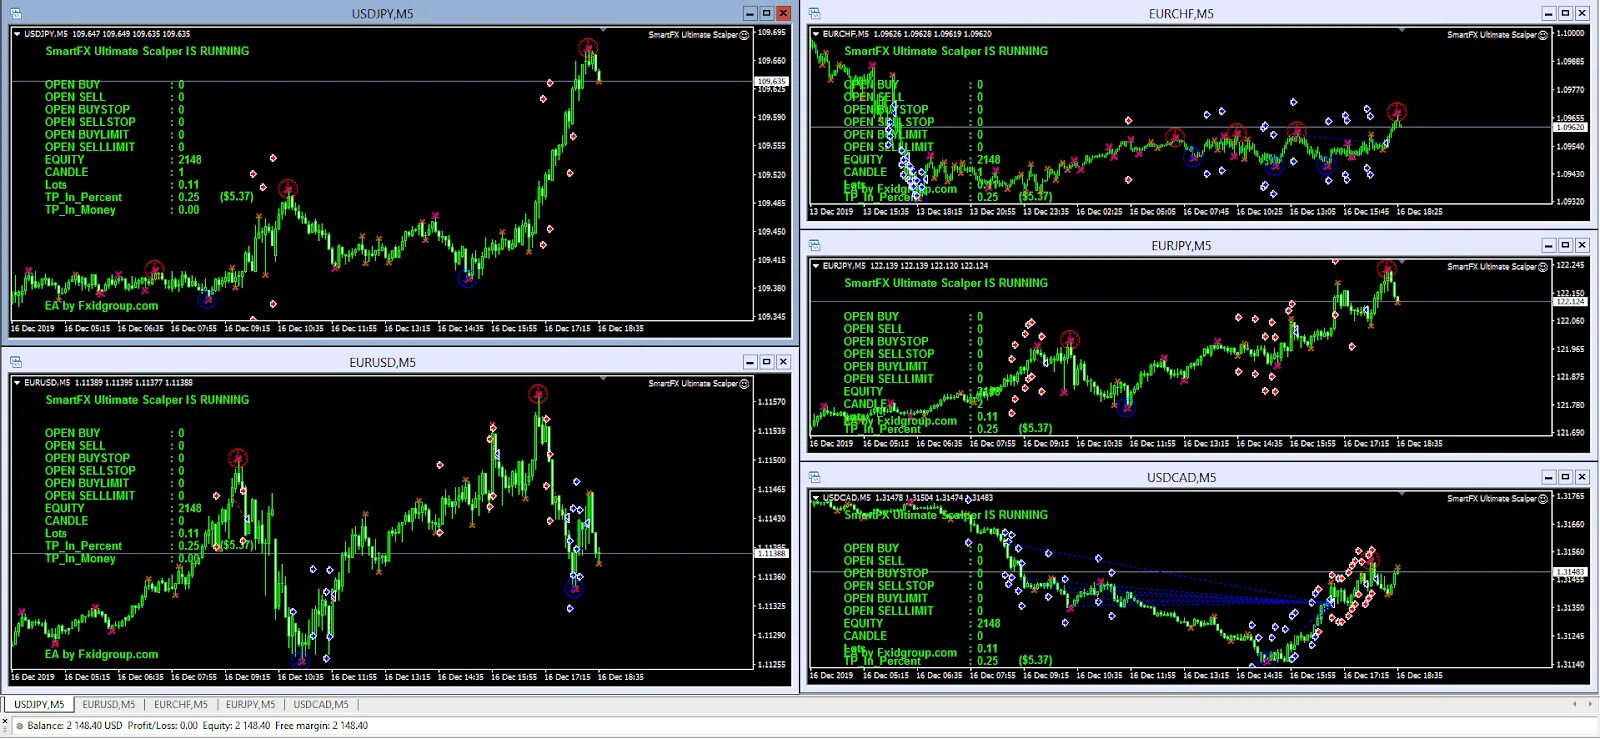1600x739 pixels.
Task: Click the EURCHF,M5 window title bar
Action: [x=1181, y=14]
